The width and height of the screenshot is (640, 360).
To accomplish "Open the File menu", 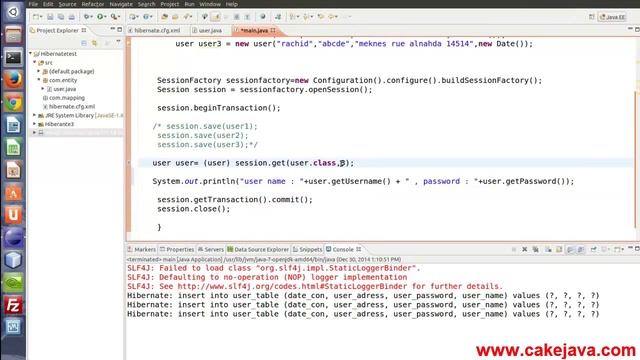I will click(33, 4).
